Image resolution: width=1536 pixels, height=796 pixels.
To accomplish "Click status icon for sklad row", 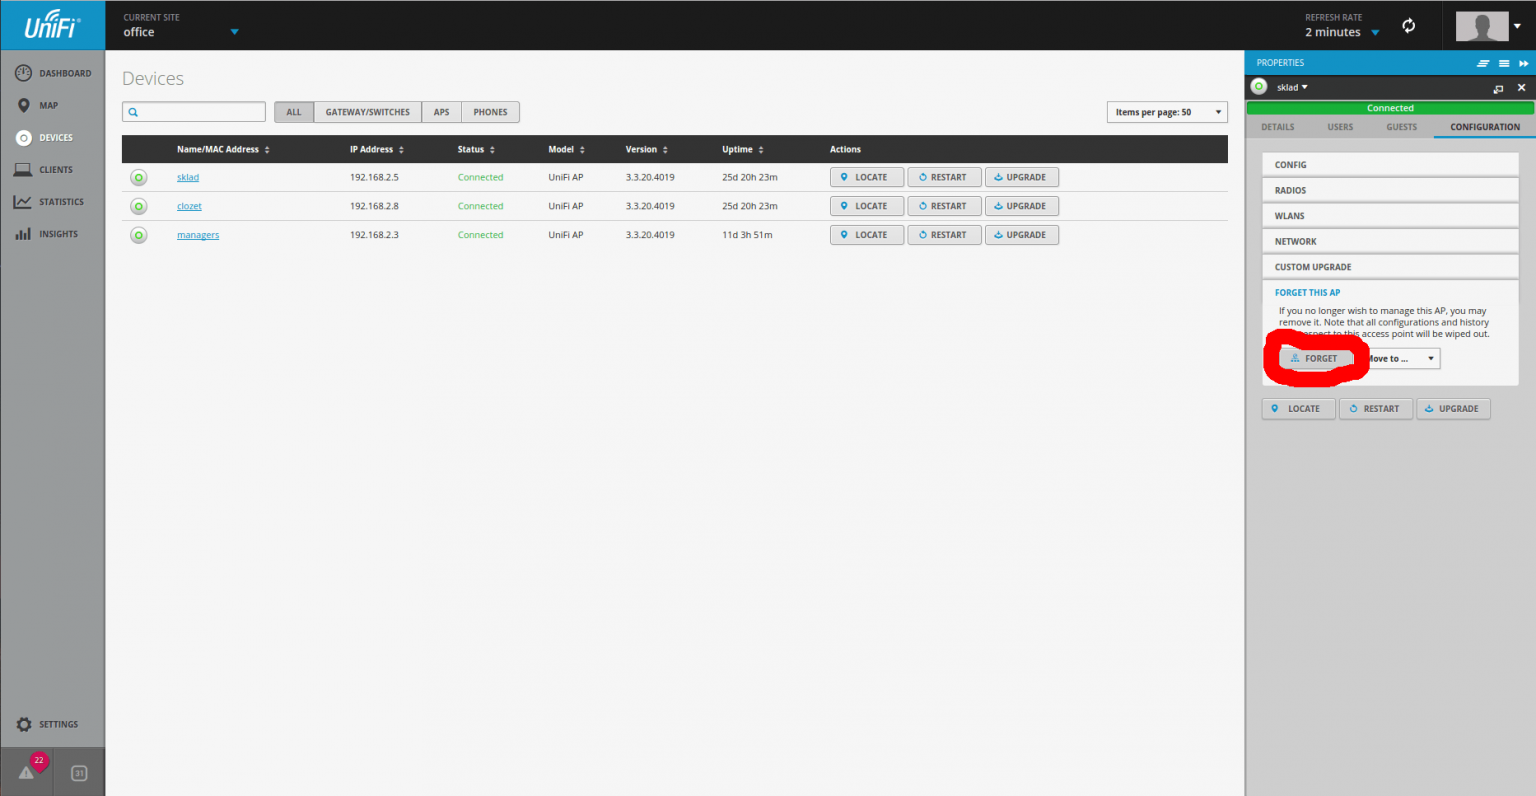I will click(x=139, y=177).
